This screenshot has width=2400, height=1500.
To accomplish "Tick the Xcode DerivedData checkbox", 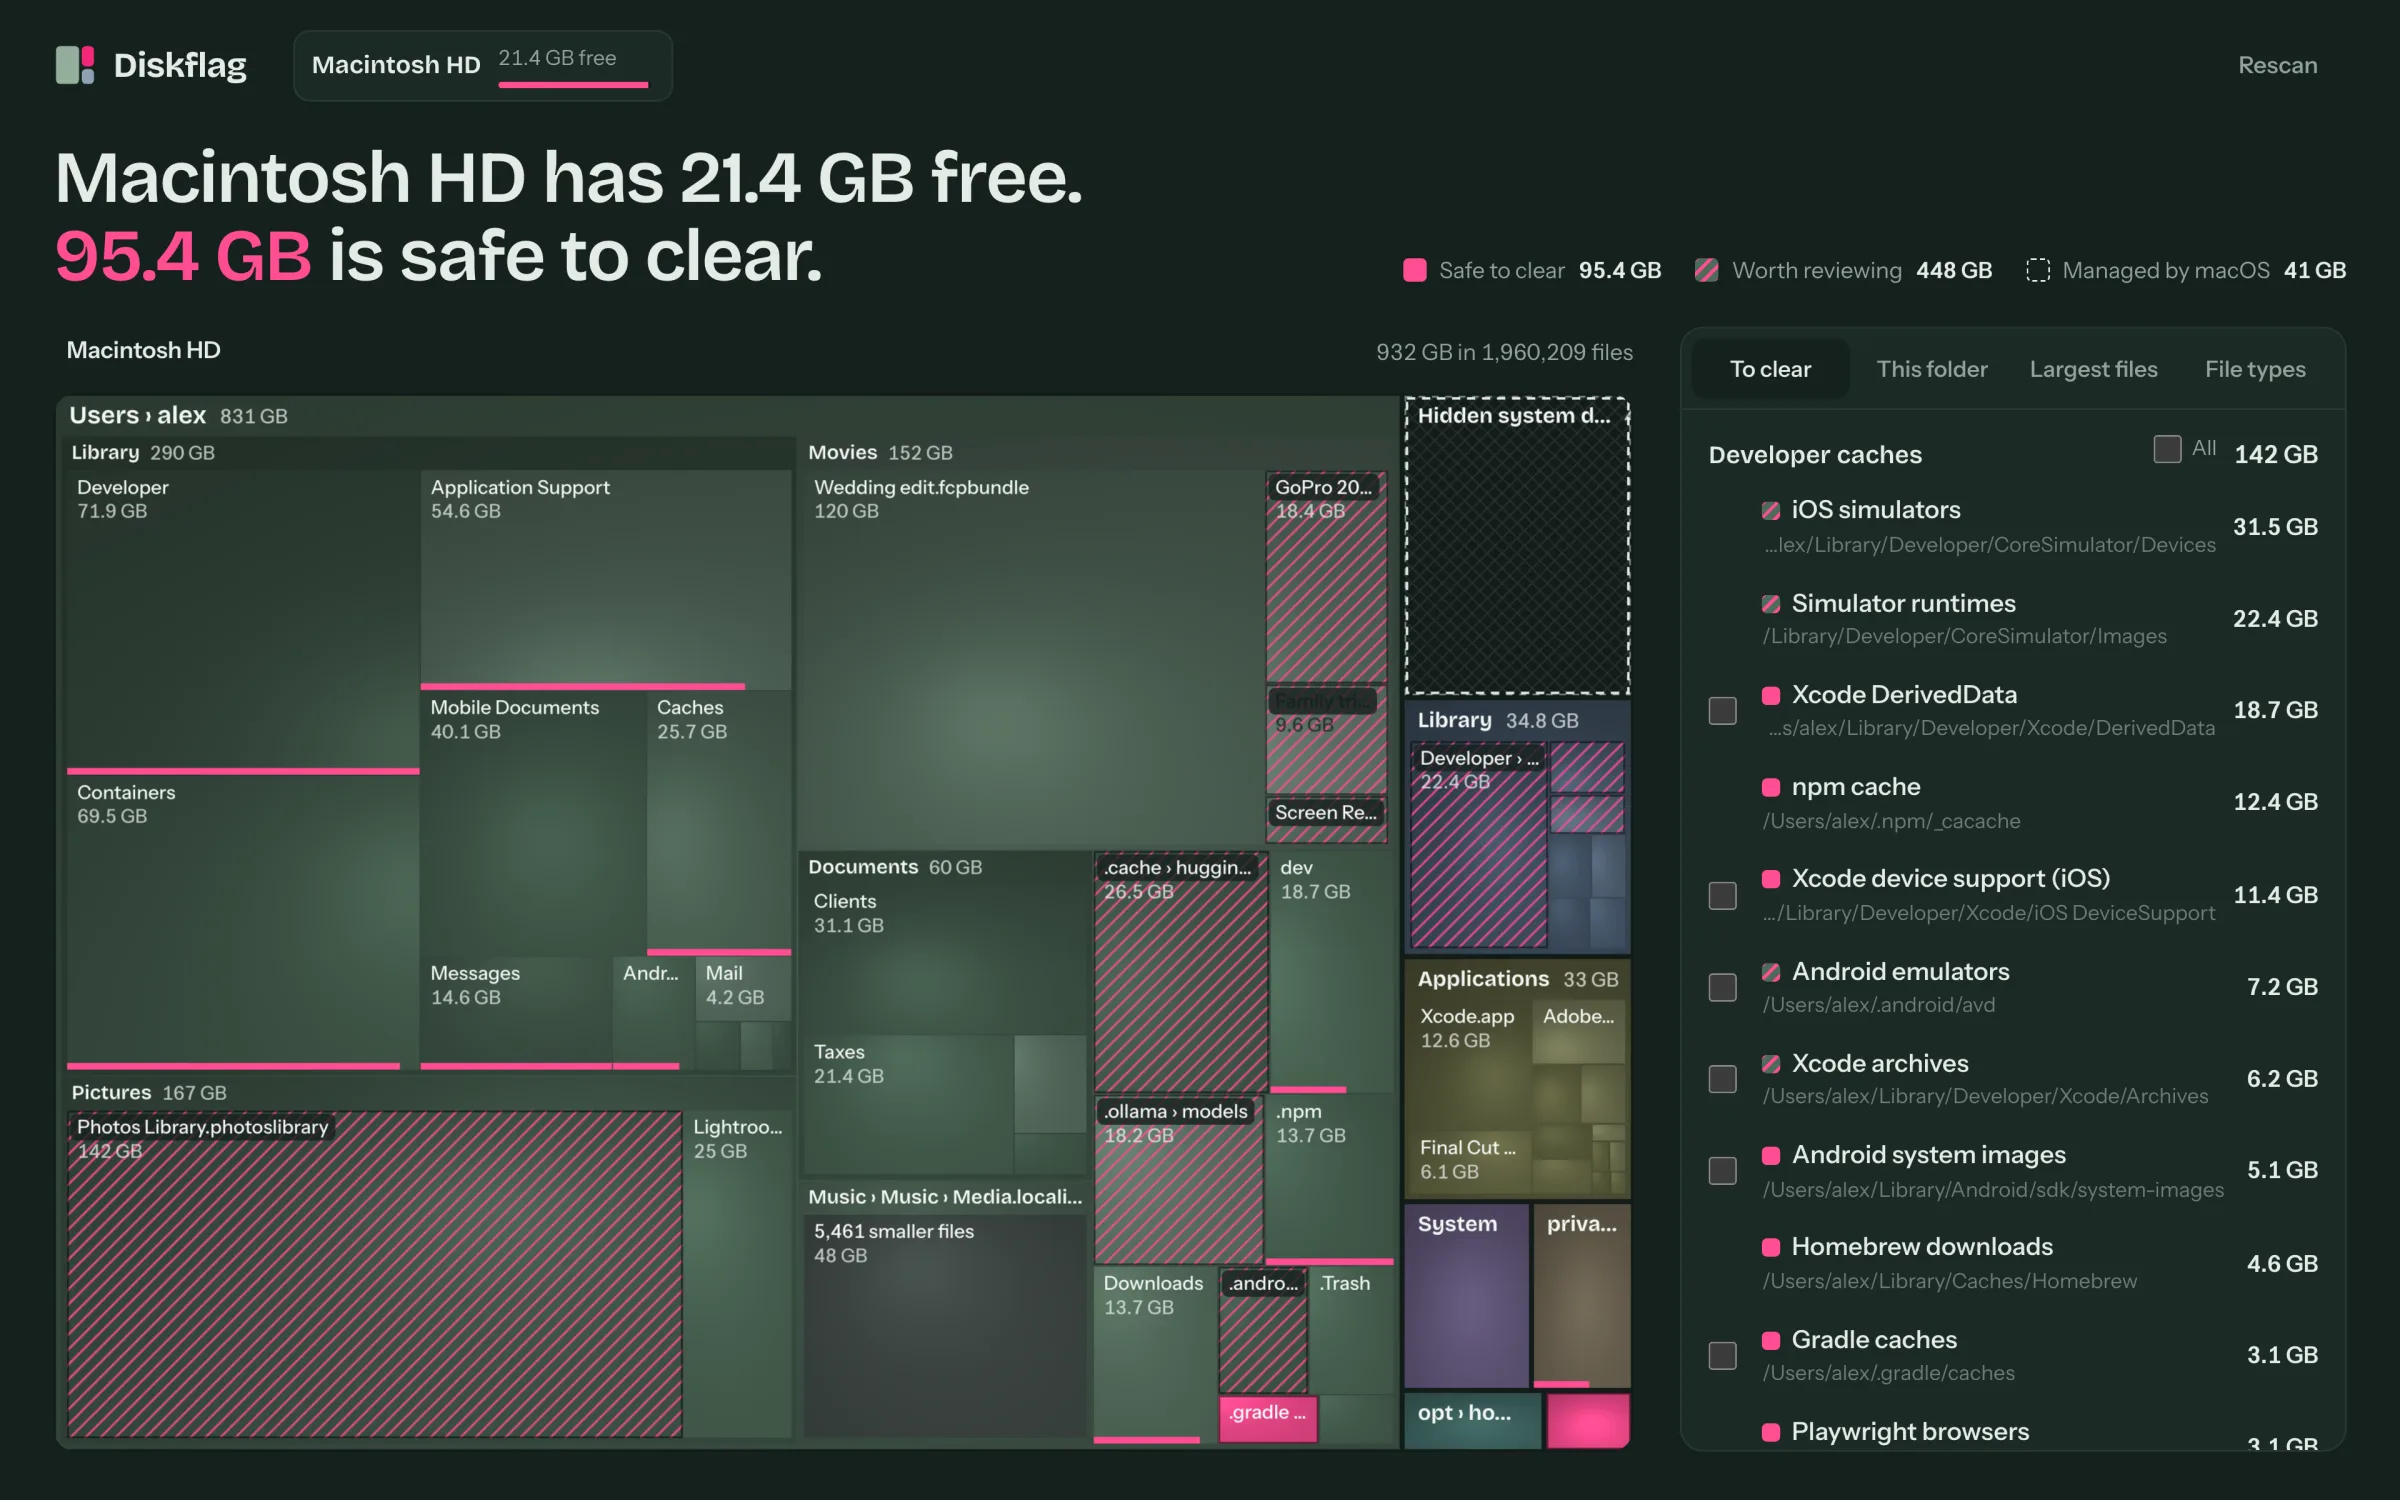I will [x=1723, y=711].
